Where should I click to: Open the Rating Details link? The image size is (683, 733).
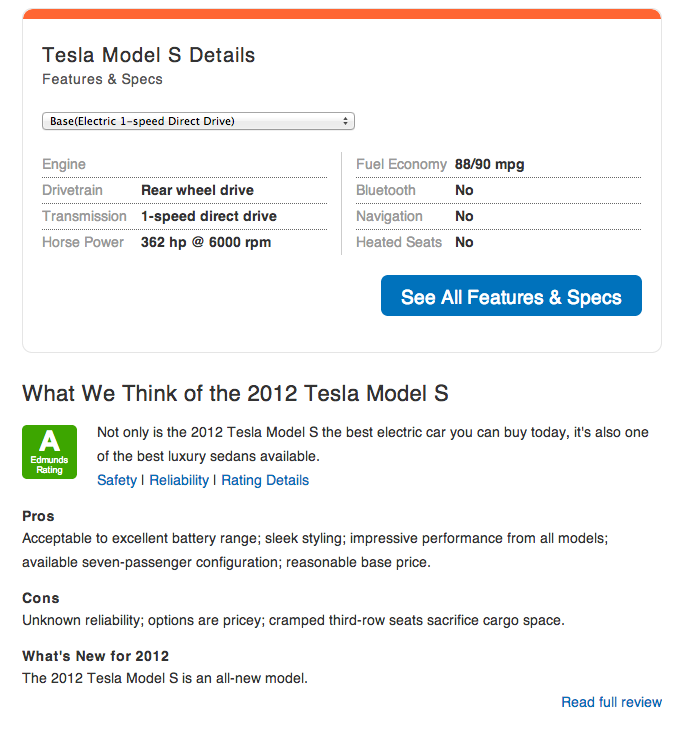tap(265, 480)
